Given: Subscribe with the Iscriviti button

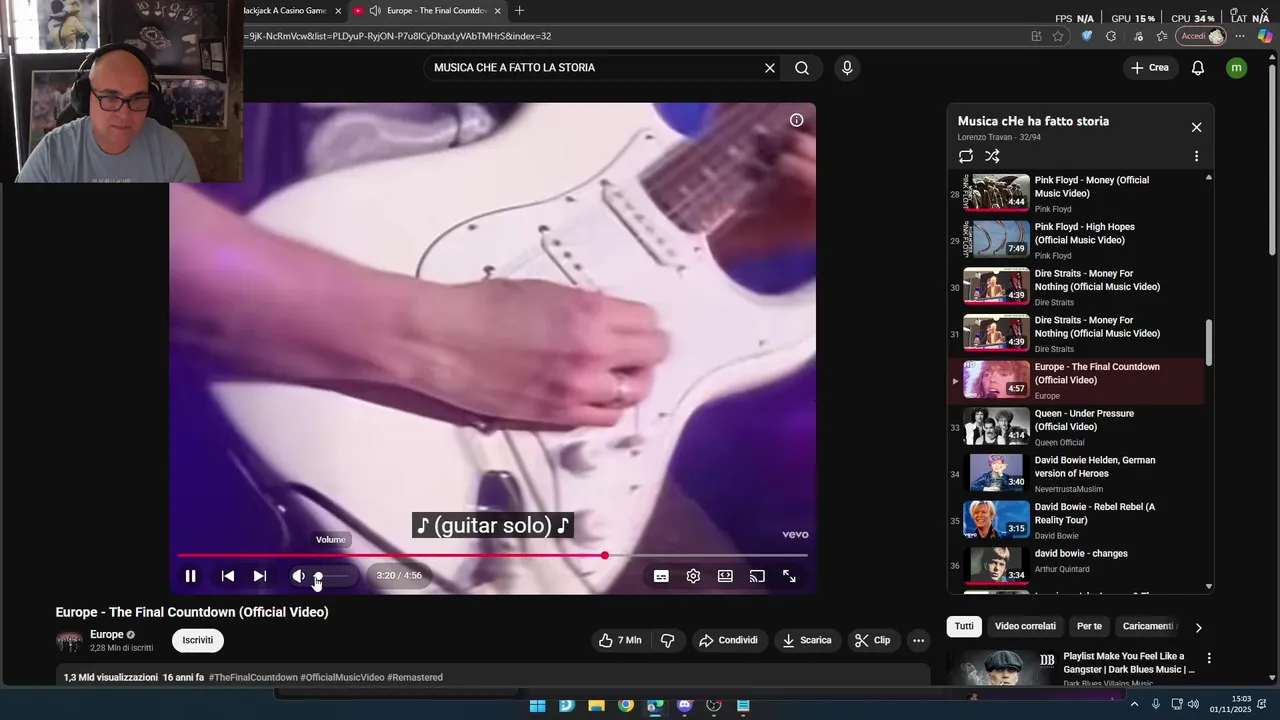Looking at the screenshot, I should 197,640.
